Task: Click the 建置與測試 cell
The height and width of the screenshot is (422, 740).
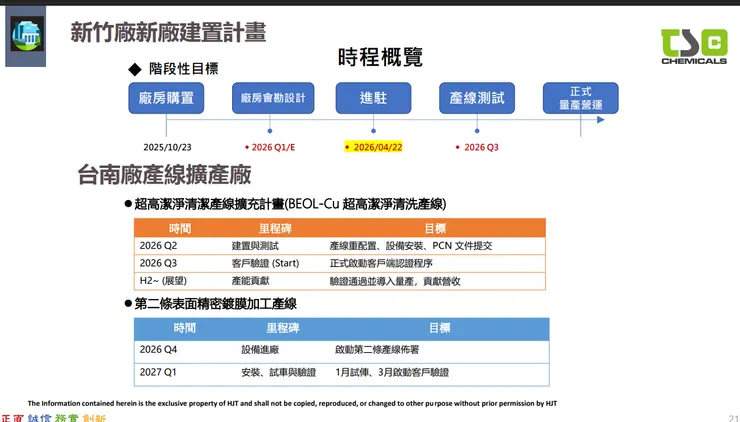Action: [255, 245]
